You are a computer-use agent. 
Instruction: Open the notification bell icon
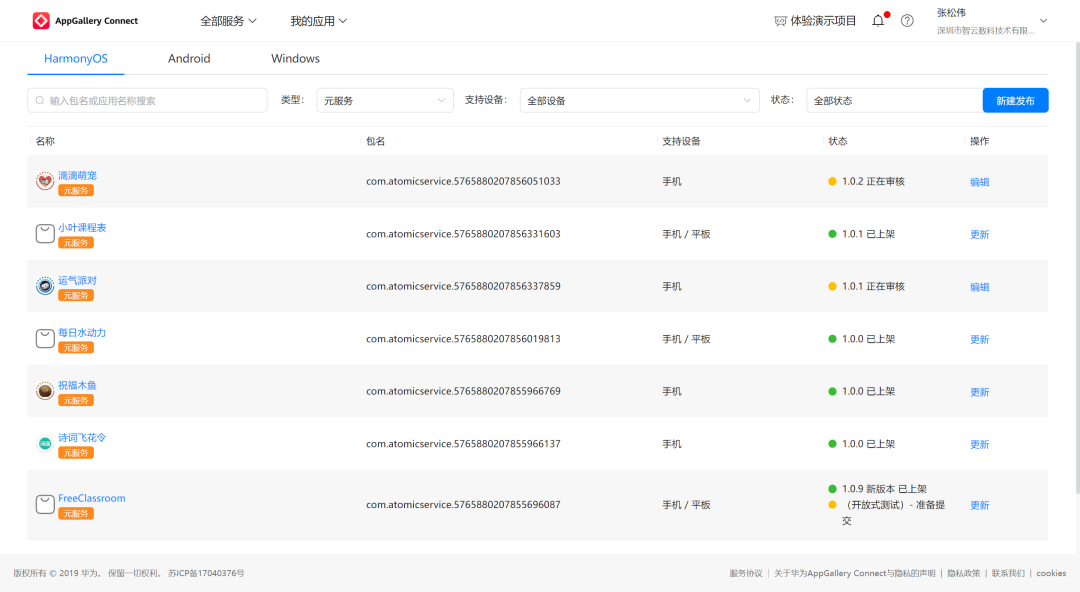pos(878,20)
